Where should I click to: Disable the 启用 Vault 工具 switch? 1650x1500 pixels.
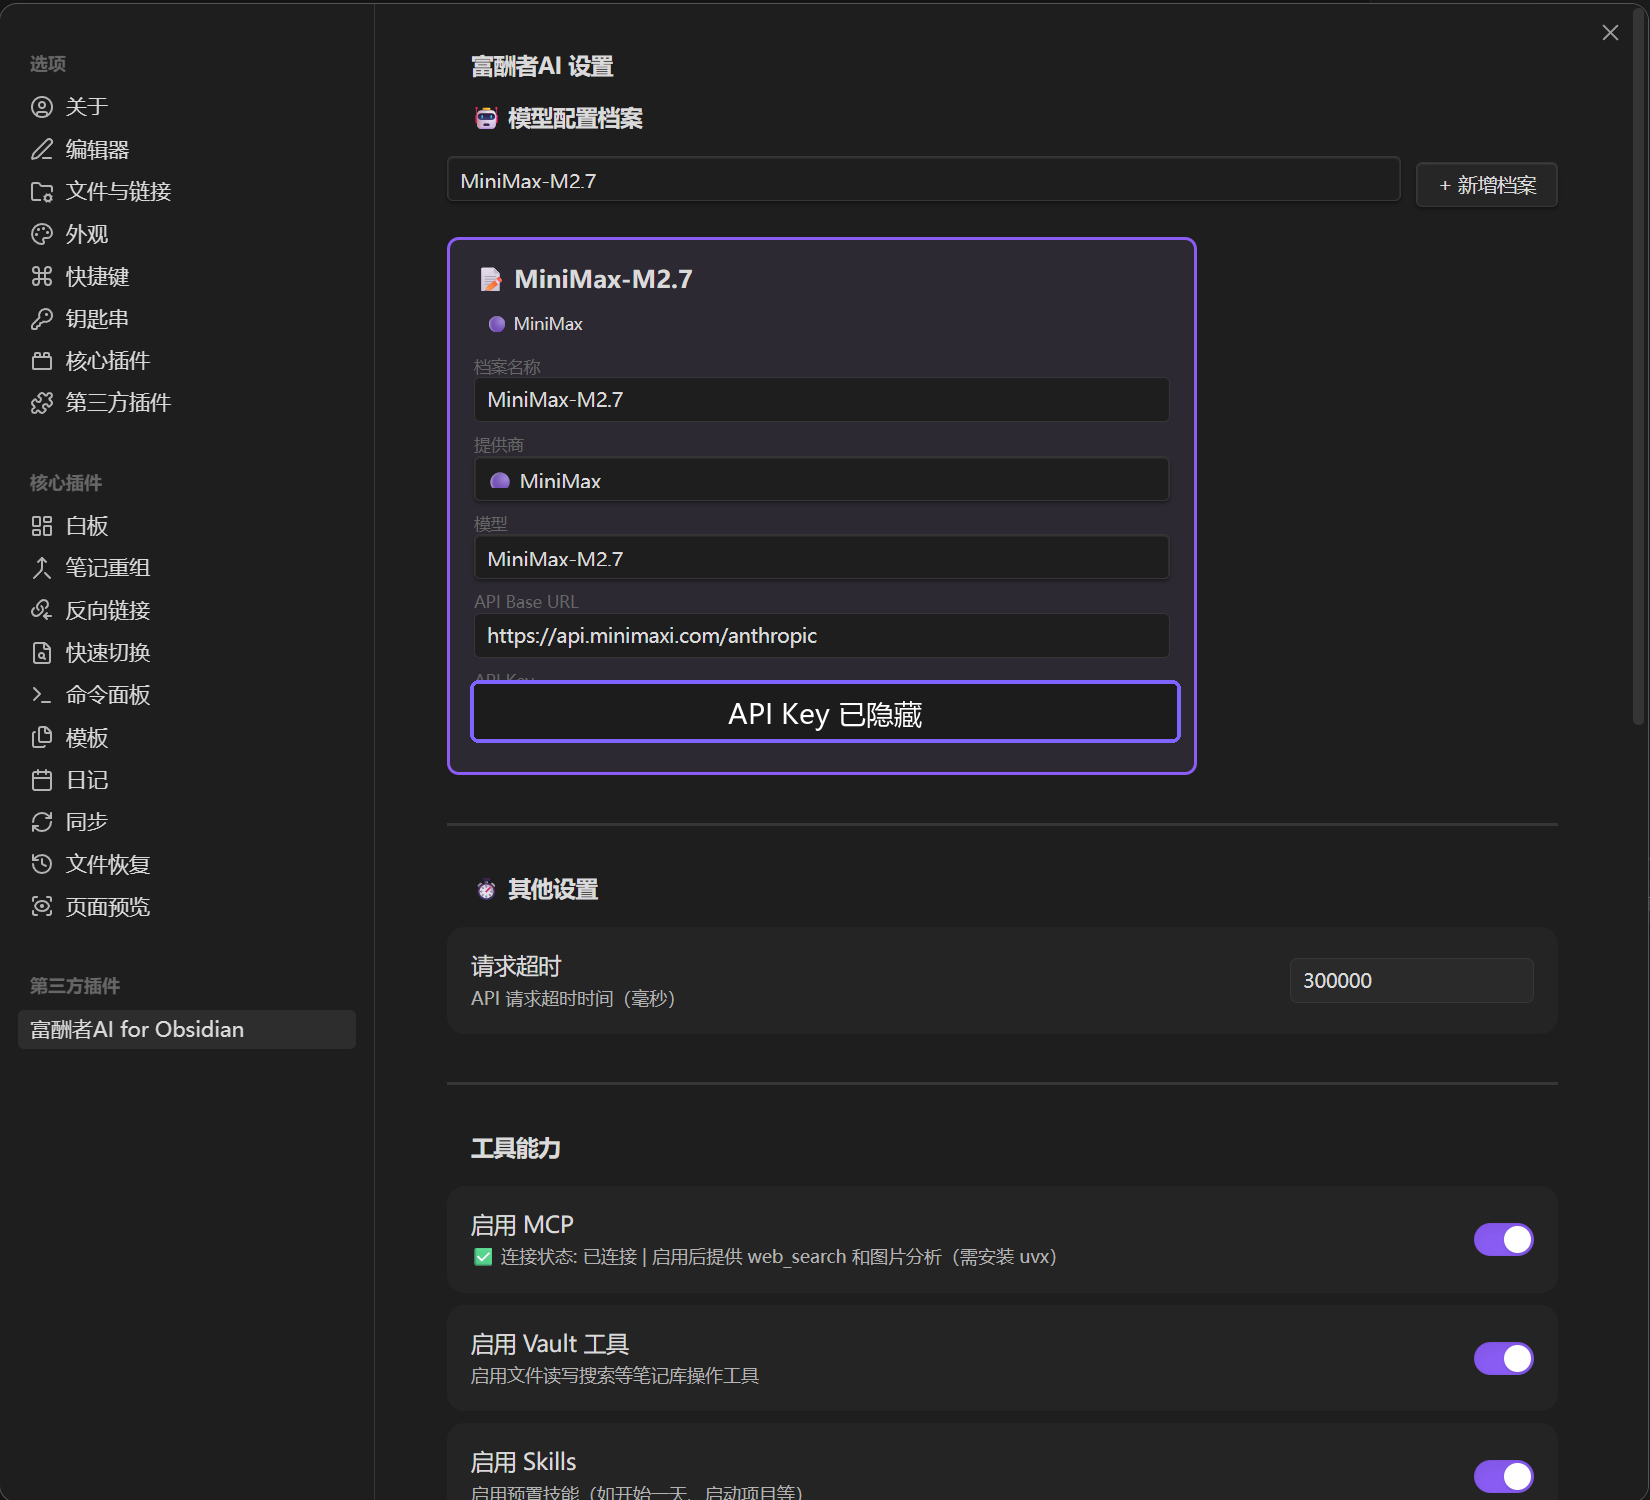pos(1503,1359)
